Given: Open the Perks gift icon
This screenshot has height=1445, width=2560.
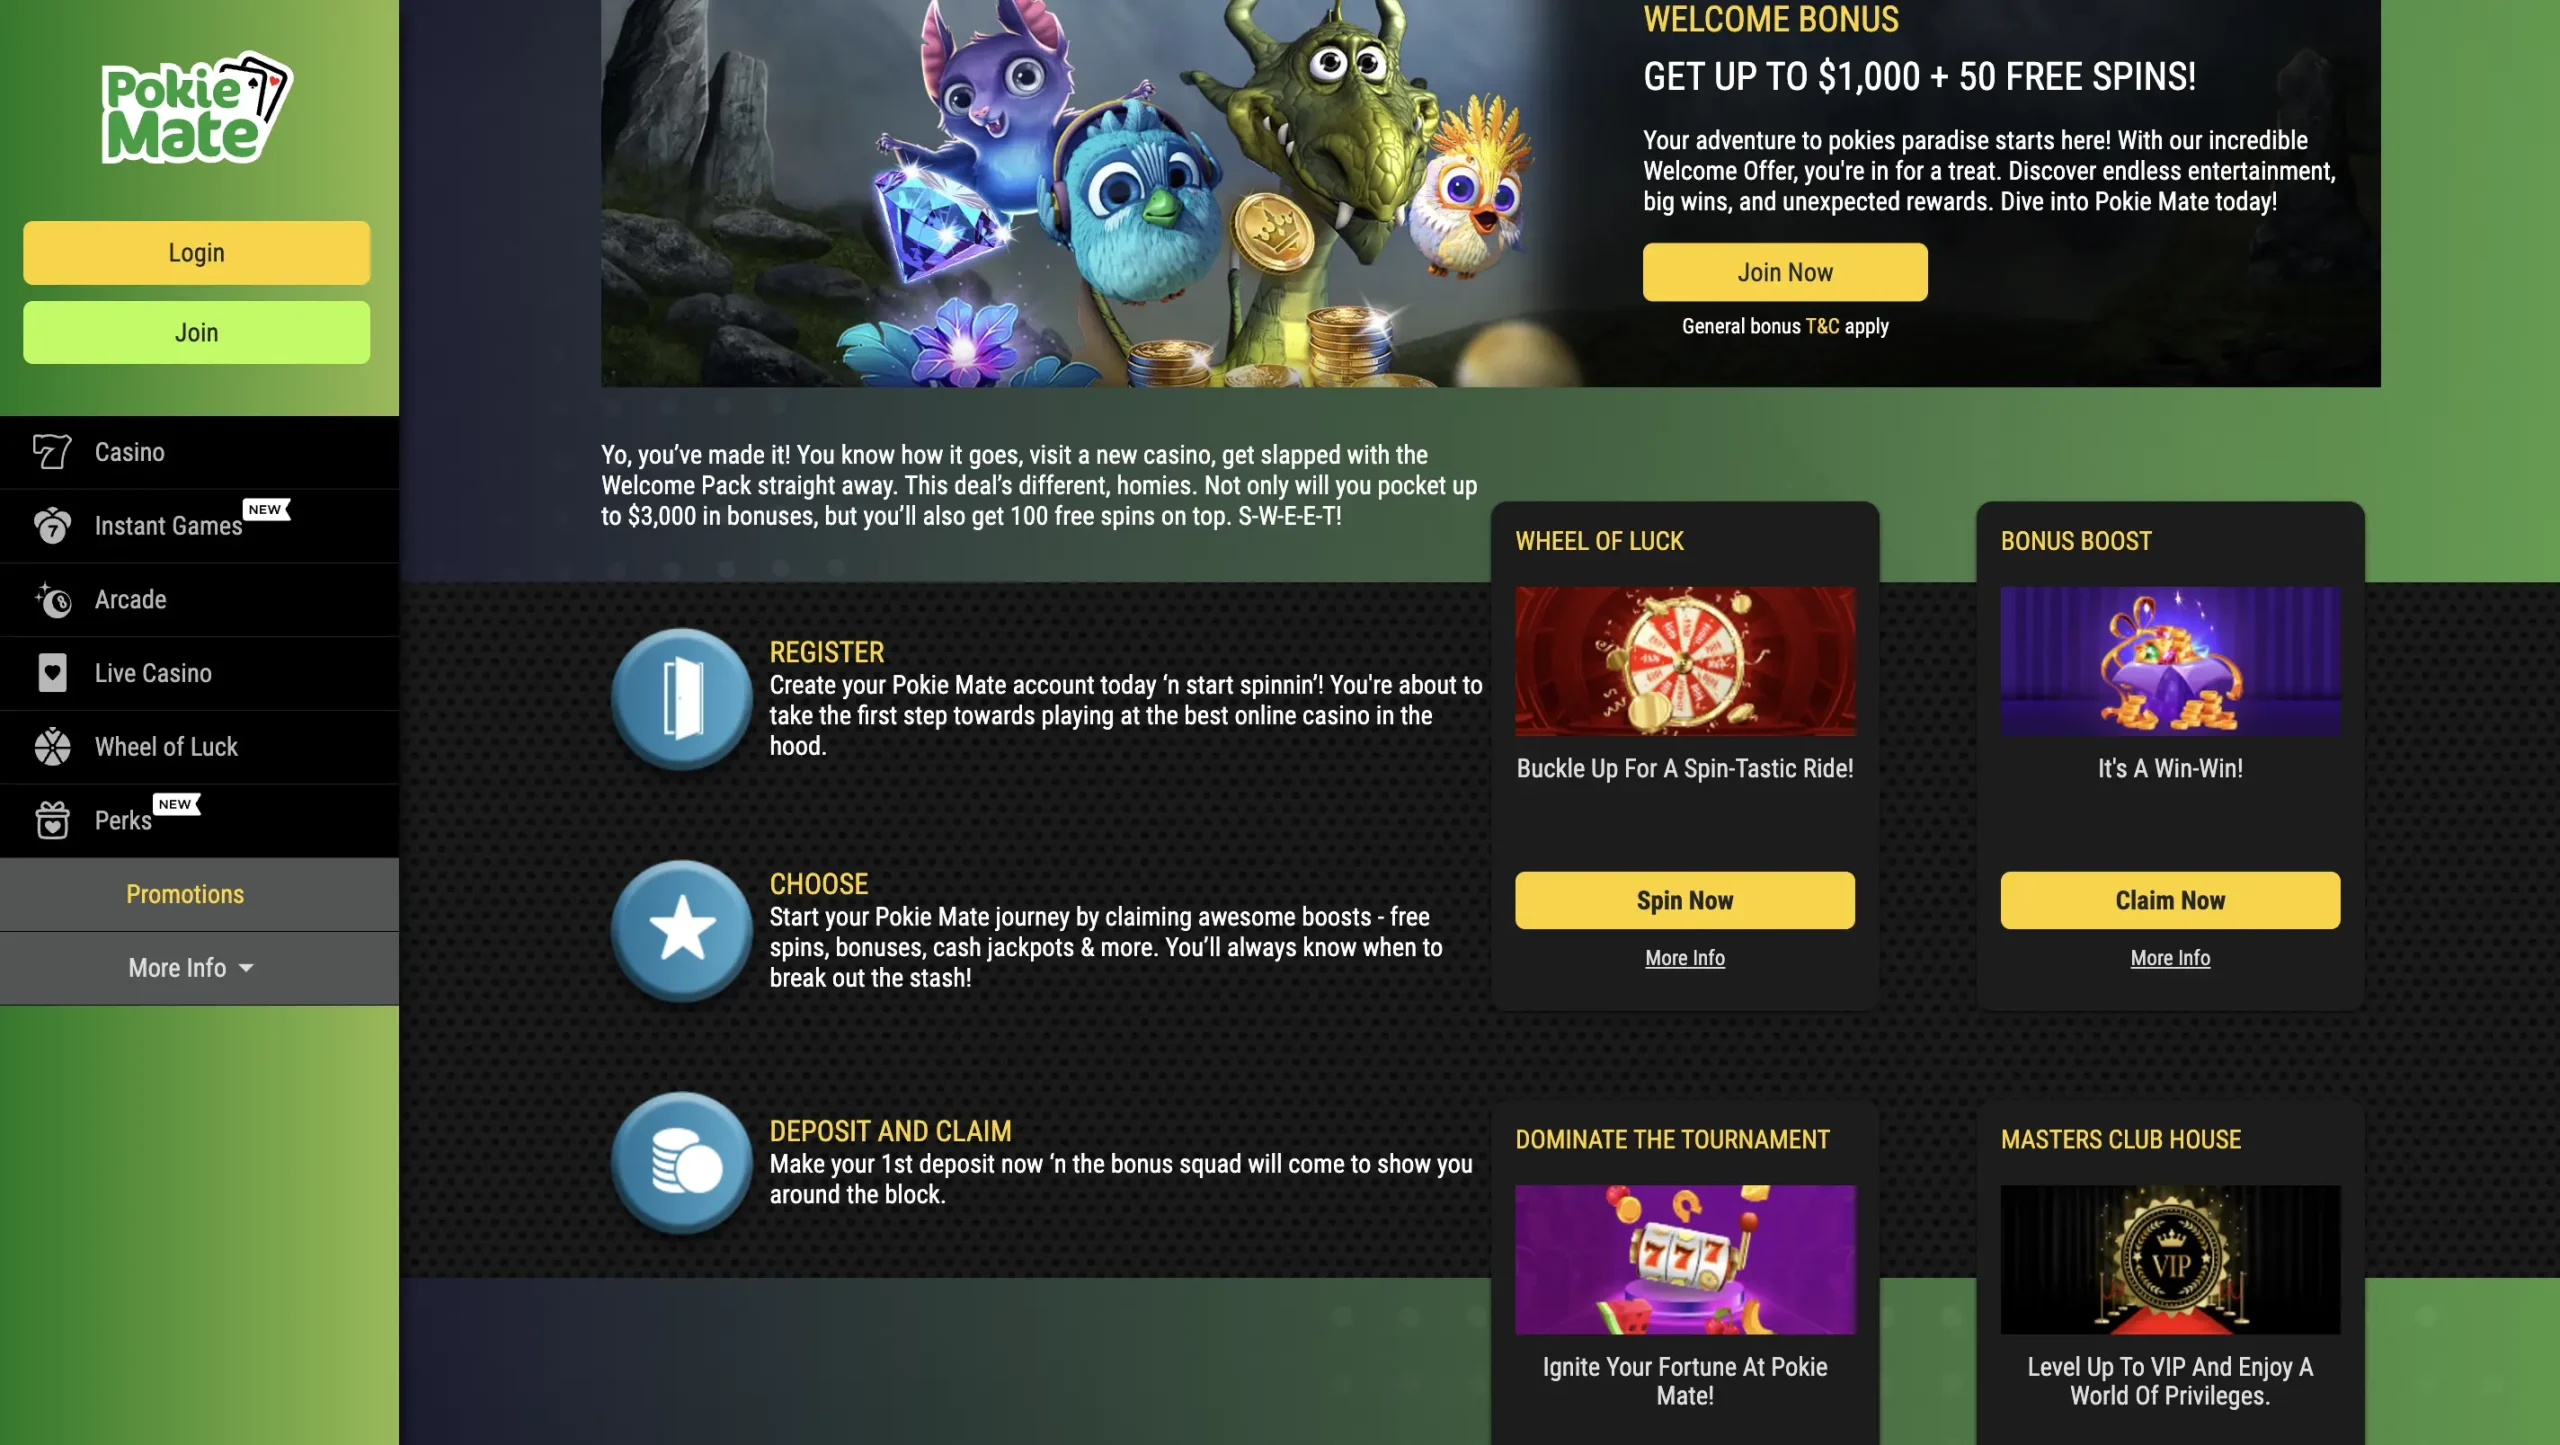Looking at the screenshot, I should point(52,821).
